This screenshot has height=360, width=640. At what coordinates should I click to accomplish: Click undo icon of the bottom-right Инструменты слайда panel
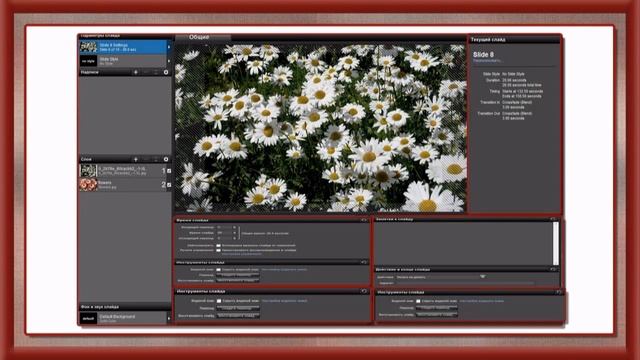coord(558,292)
